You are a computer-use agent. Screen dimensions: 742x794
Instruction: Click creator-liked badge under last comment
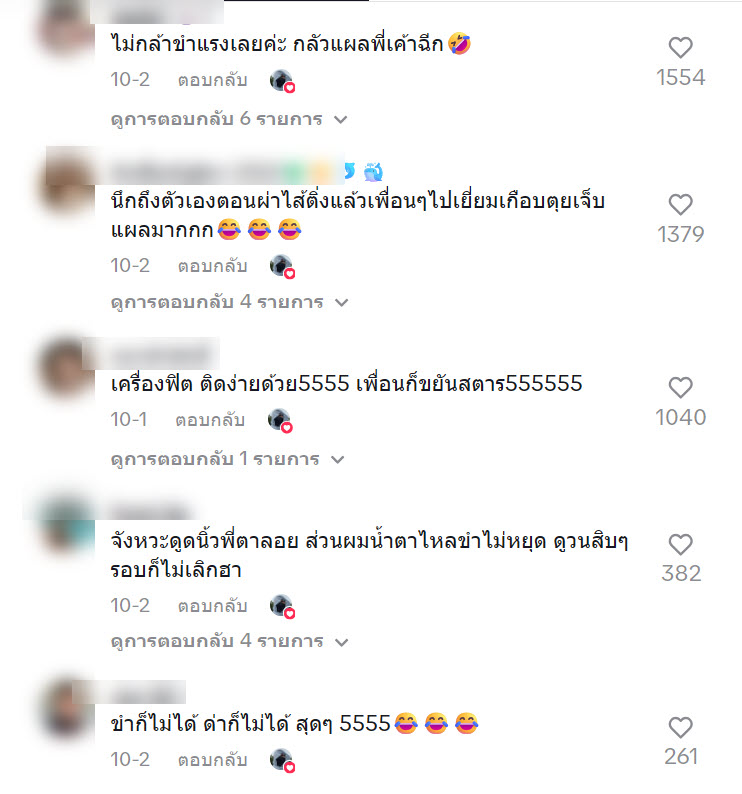pos(283,761)
